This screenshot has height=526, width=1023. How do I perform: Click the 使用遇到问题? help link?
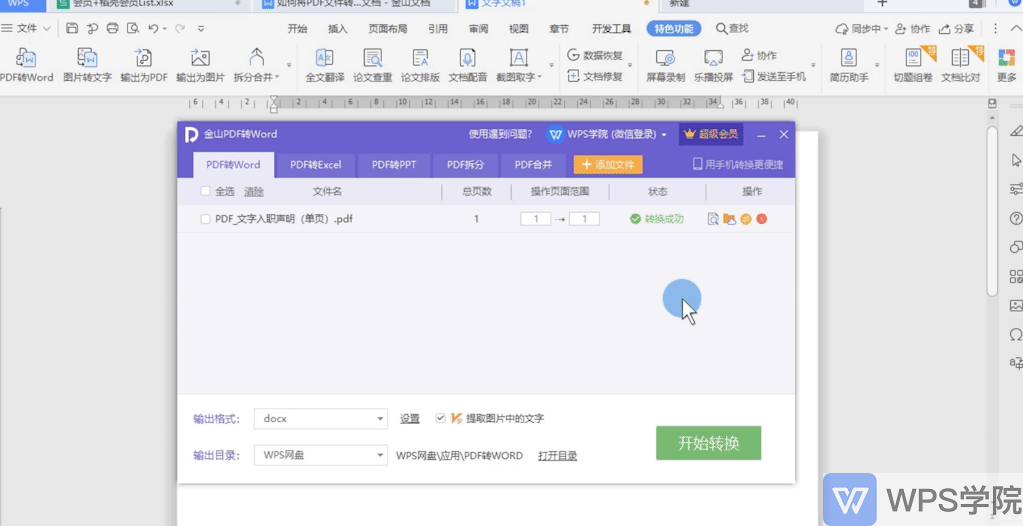pyautogui.click(x=500, y=134)
